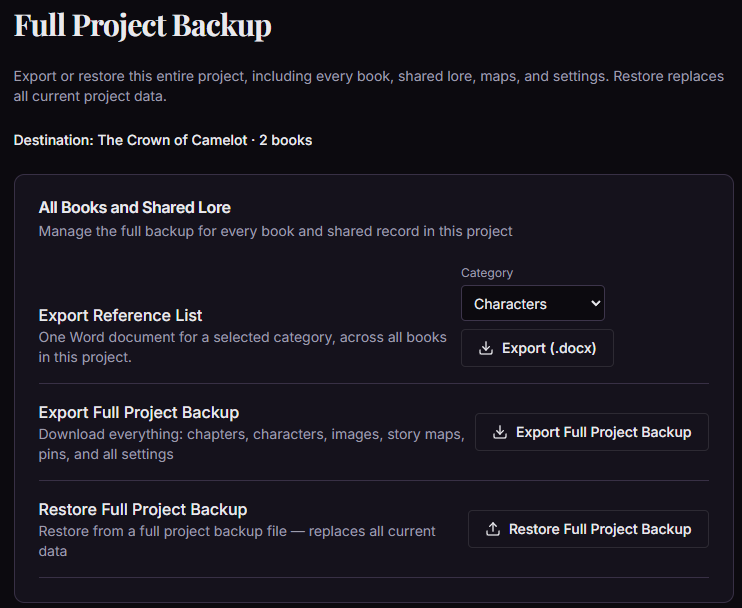Image resolution: width=742 pixels, height=608 pixels.
Task: Click the Export (.docx) button
Action: (537, 348)
